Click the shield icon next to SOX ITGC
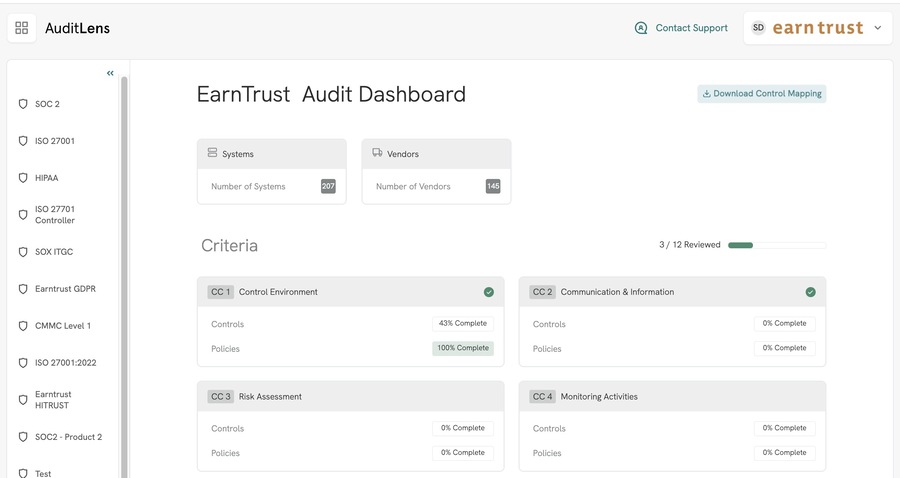Image resolution: width=900 pixels, height=478 pixels. [x=23, y=252]
